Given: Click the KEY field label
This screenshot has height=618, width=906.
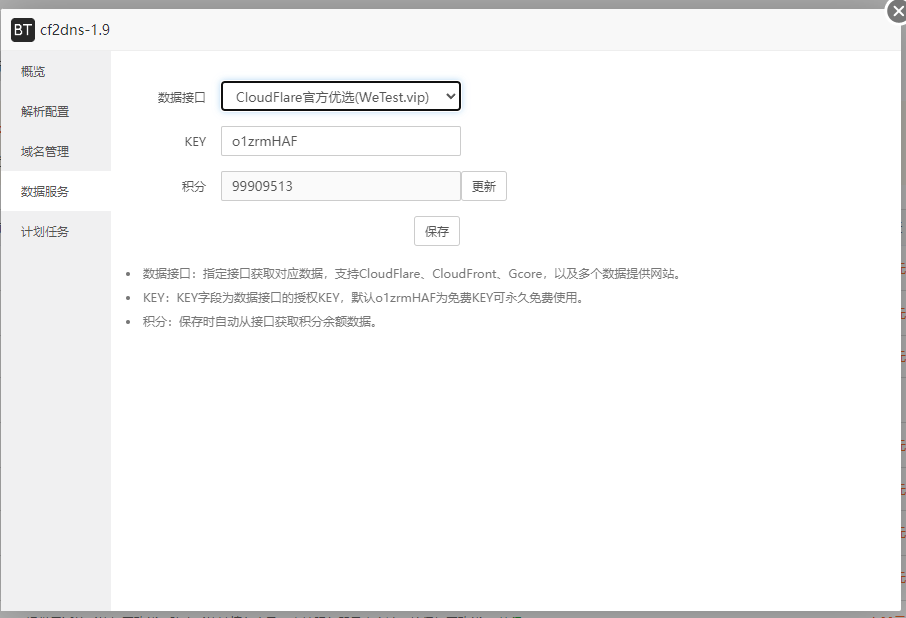Looking at the screenshot, I should tap(195, 142).
